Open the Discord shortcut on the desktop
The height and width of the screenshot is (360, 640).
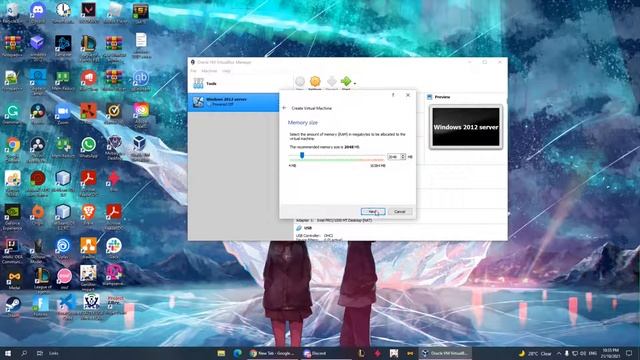coord(38,12)
